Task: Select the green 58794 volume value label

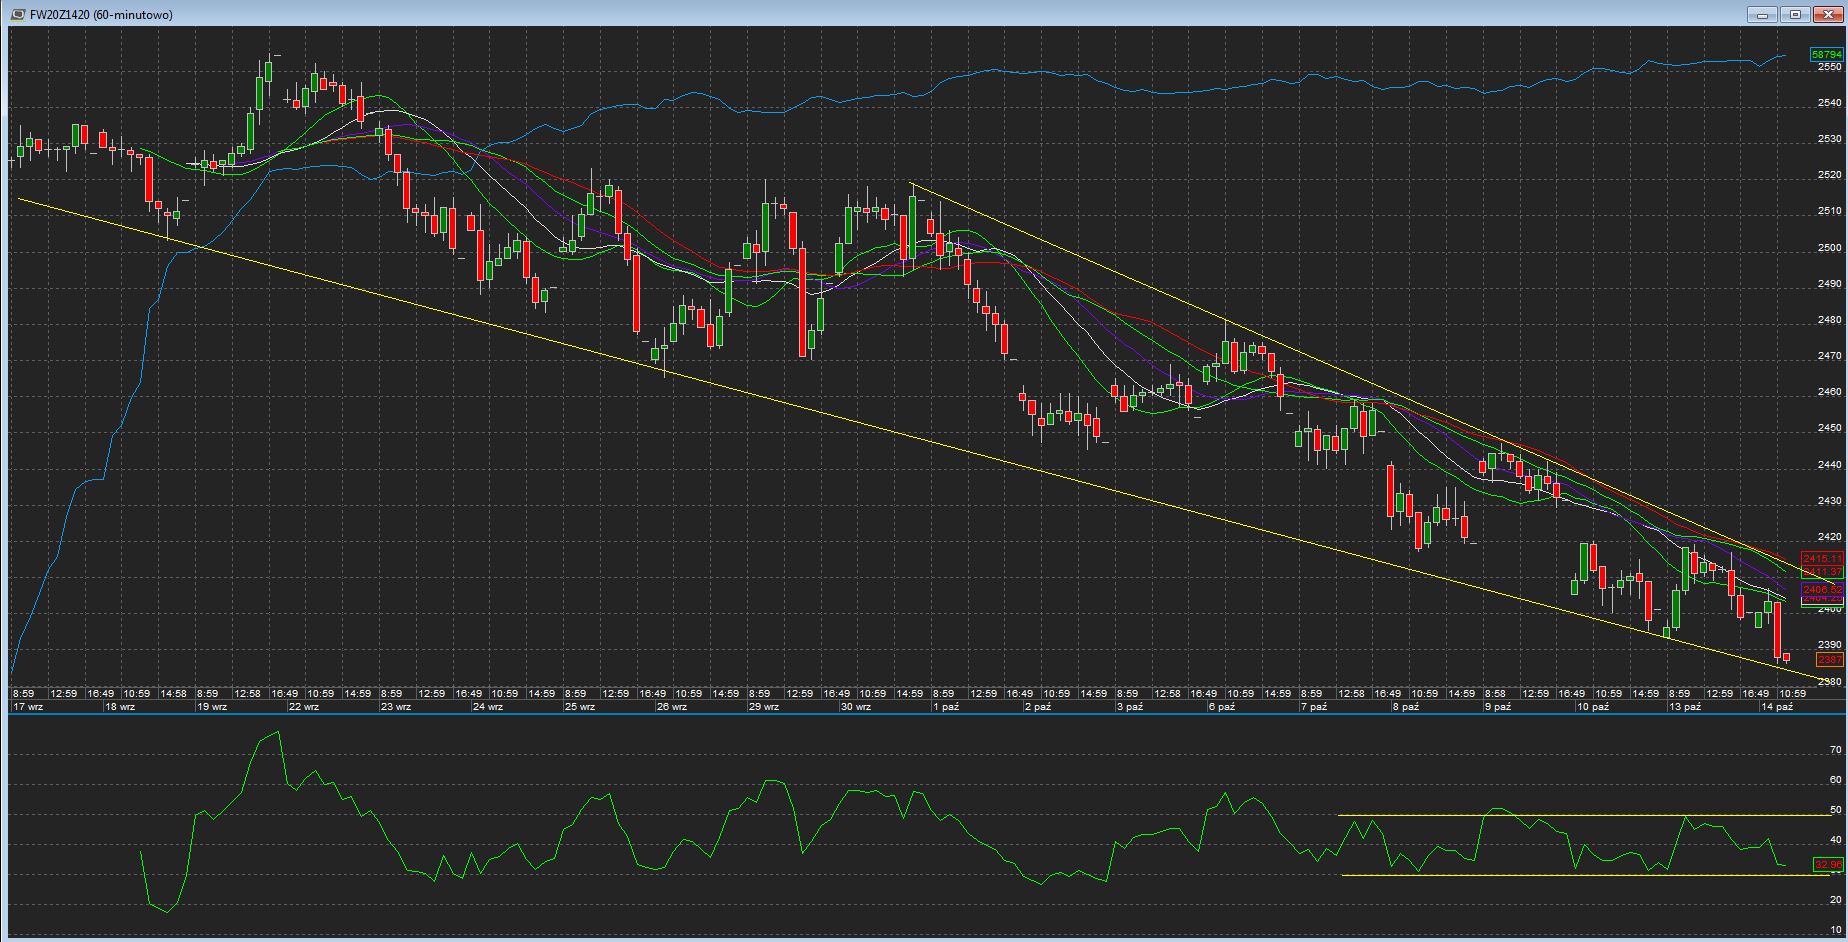Action: tap(1825, 54)
